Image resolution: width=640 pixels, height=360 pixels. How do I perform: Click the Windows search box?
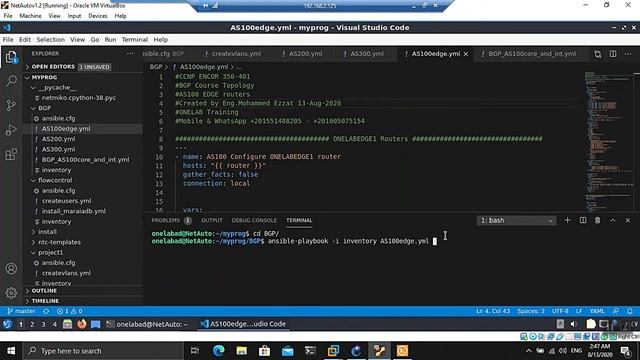point(103,351)
